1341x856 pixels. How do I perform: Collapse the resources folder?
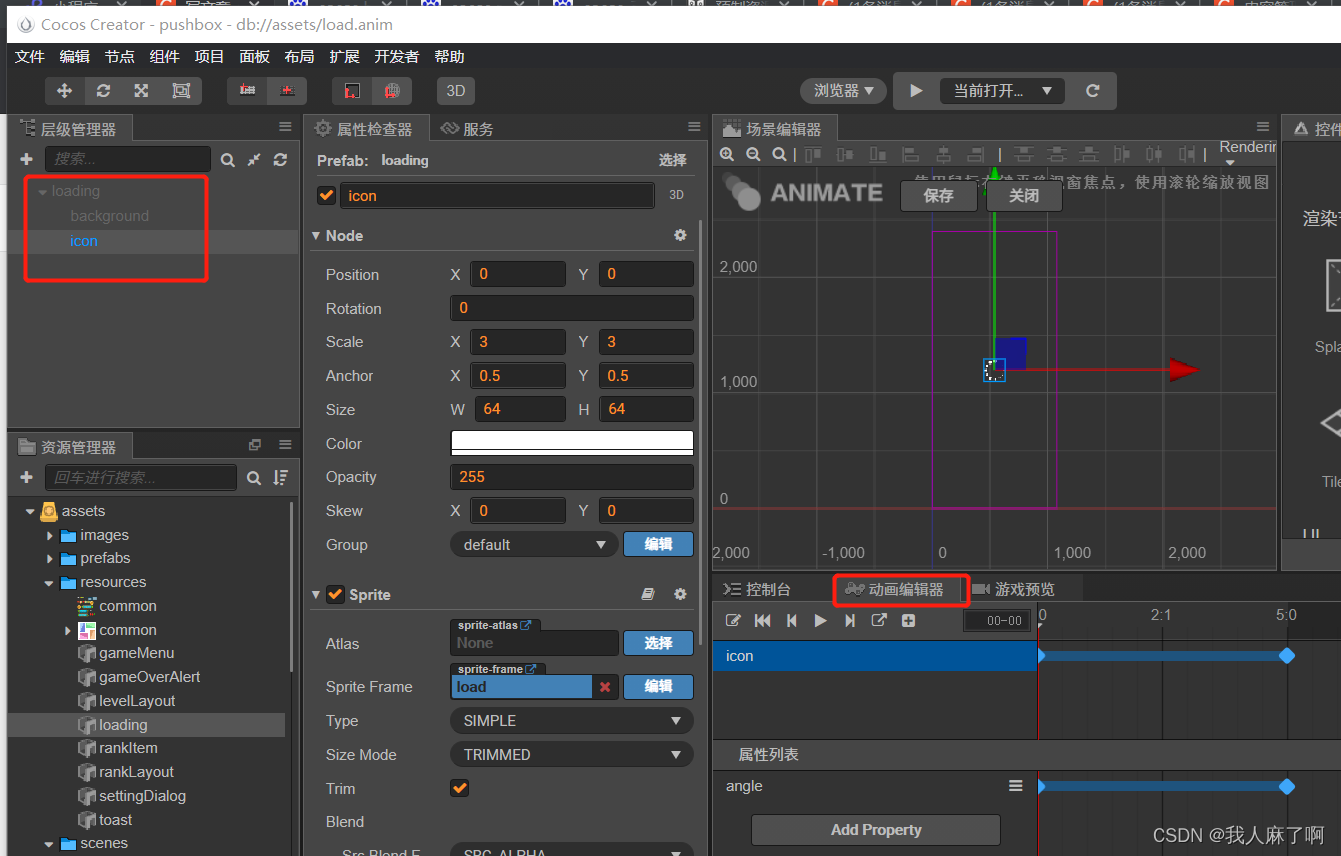[x=49, y=583]
